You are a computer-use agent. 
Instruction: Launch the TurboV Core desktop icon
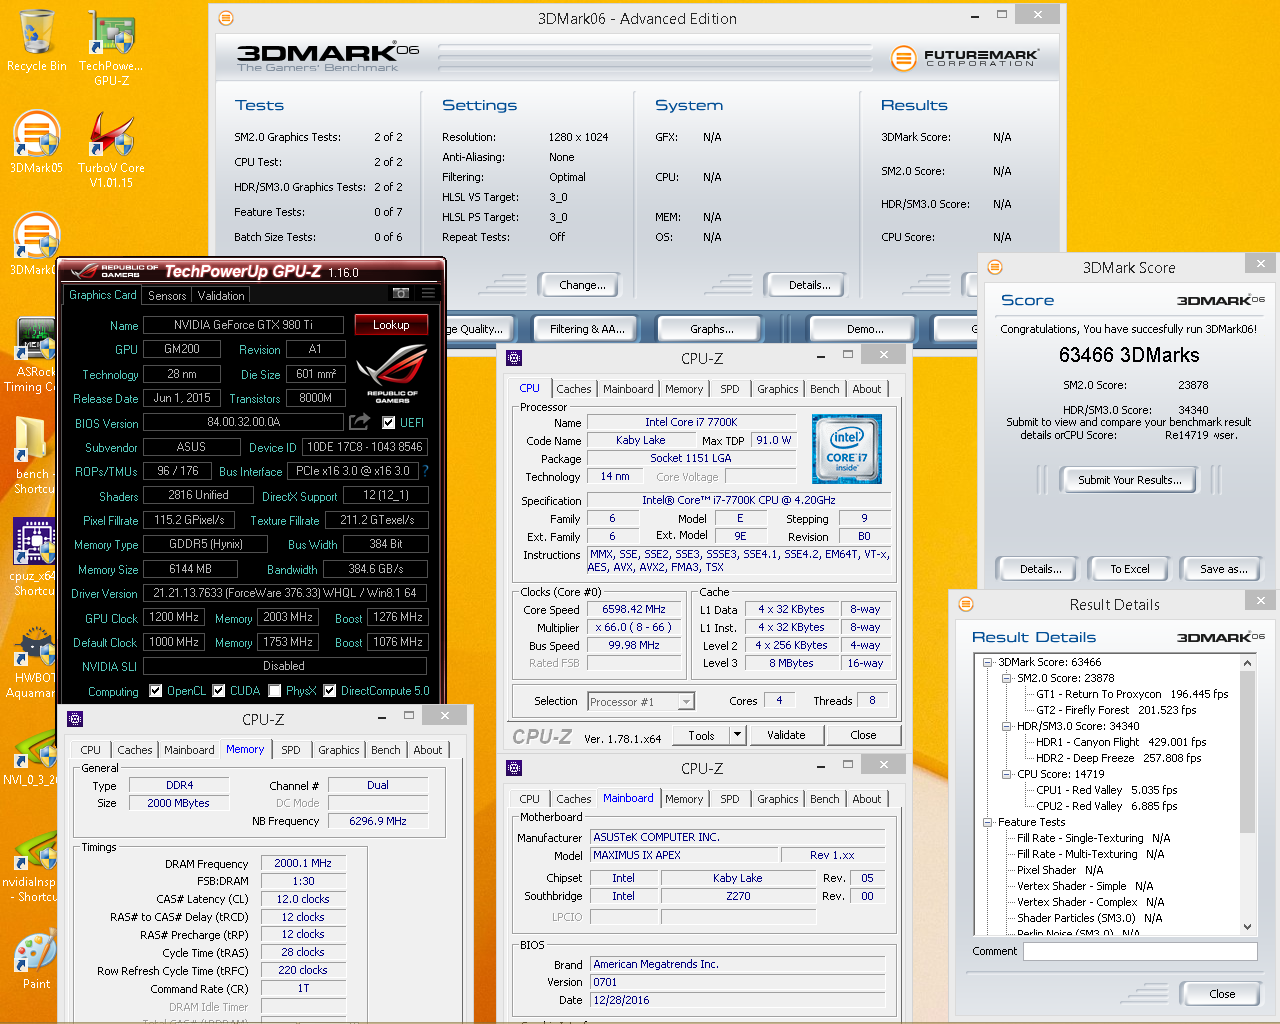point(111,148)
